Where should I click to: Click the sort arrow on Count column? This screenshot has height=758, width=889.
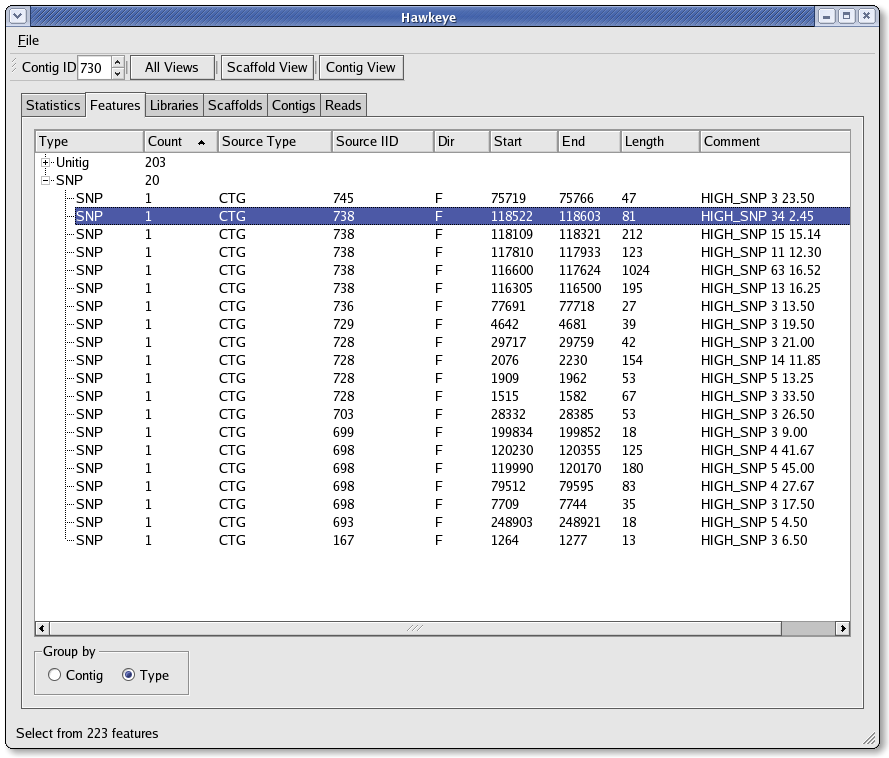click(202, 142)
